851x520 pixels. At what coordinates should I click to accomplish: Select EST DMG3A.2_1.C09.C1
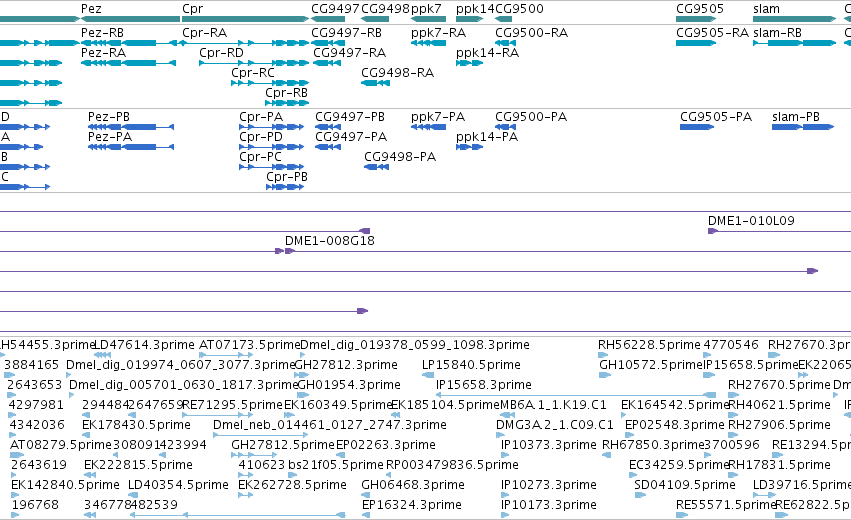pos(555,425)
